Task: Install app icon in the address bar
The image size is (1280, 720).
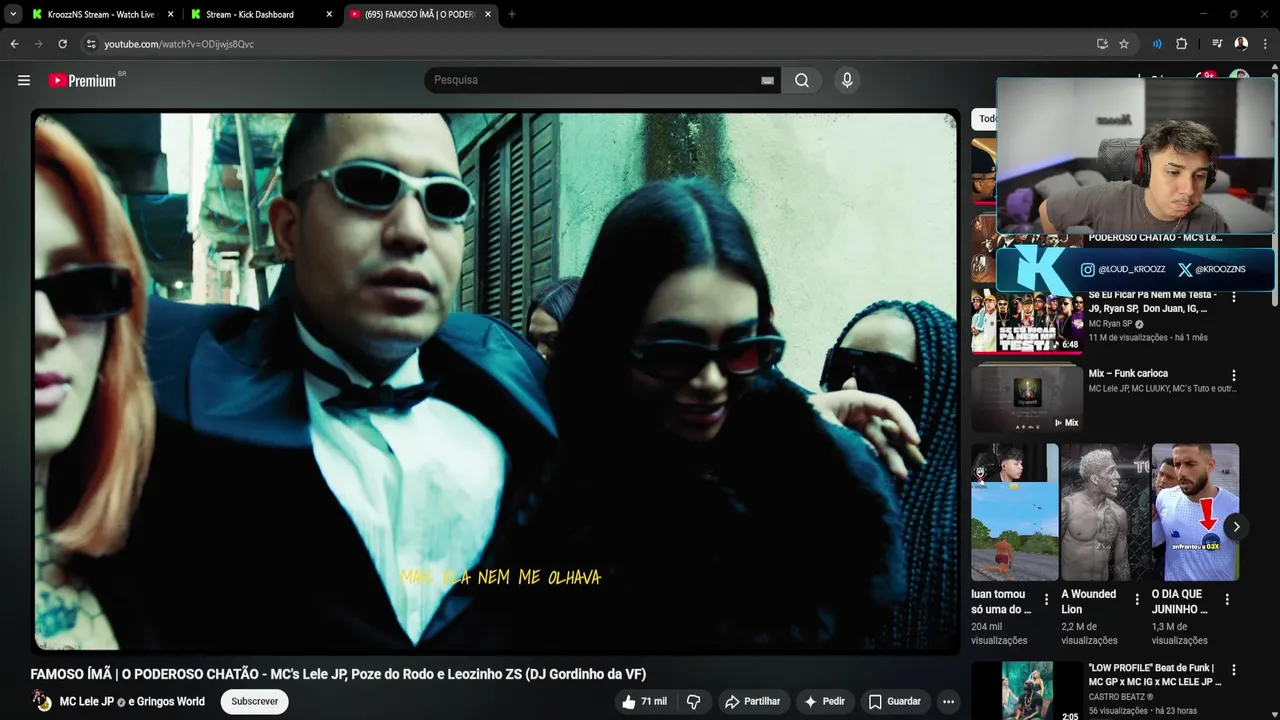Action: pyautogui.click(x=1102, y=44)
